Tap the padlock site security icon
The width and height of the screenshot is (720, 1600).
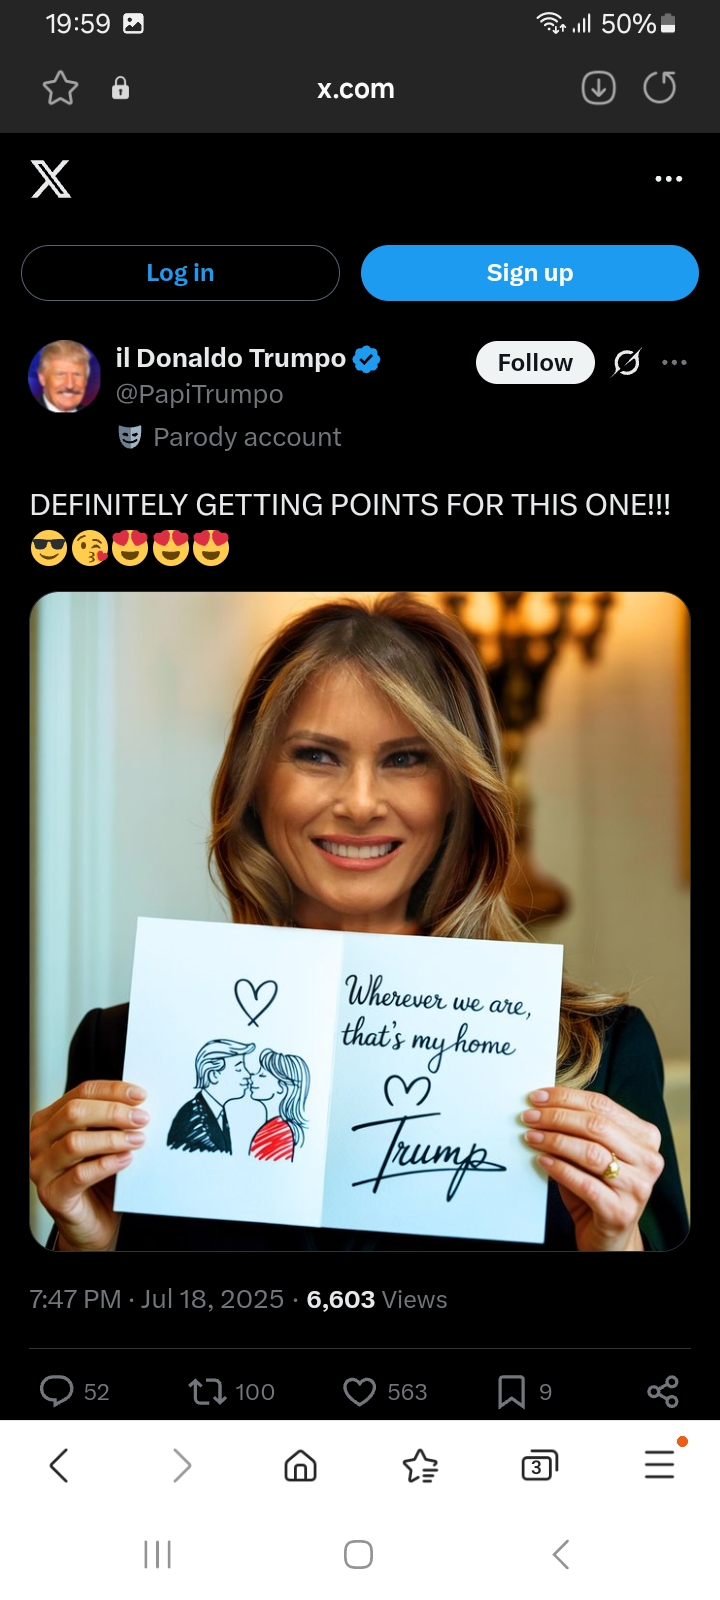[120, 88]
